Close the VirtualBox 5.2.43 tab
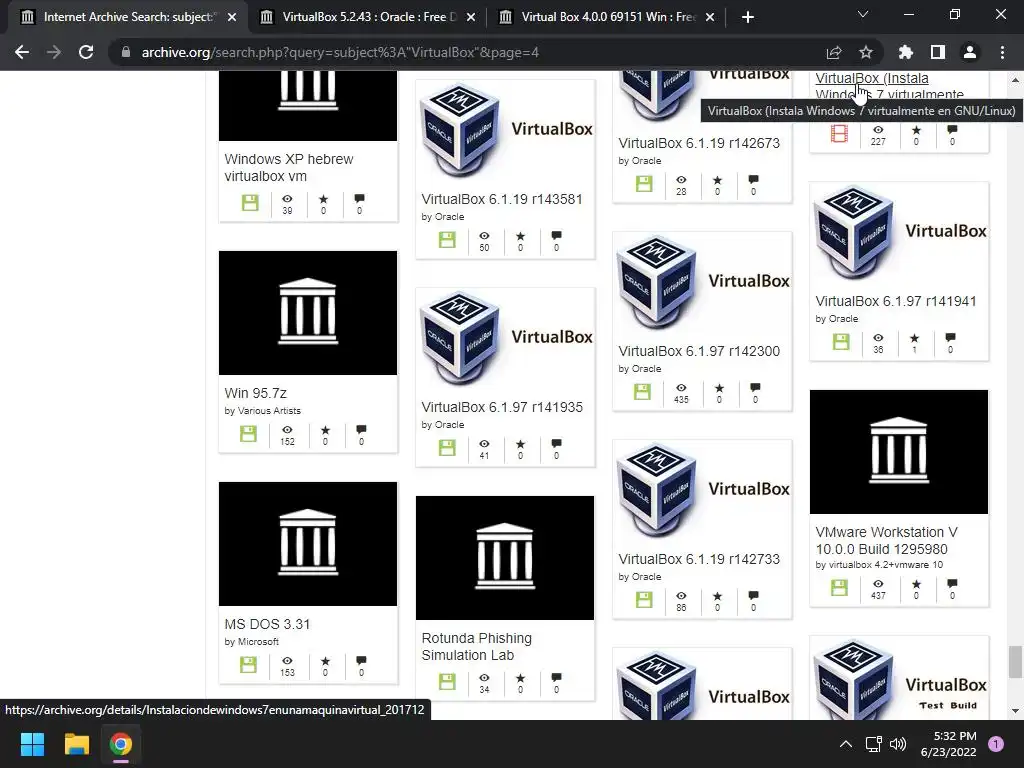 [x=471, y=17]
